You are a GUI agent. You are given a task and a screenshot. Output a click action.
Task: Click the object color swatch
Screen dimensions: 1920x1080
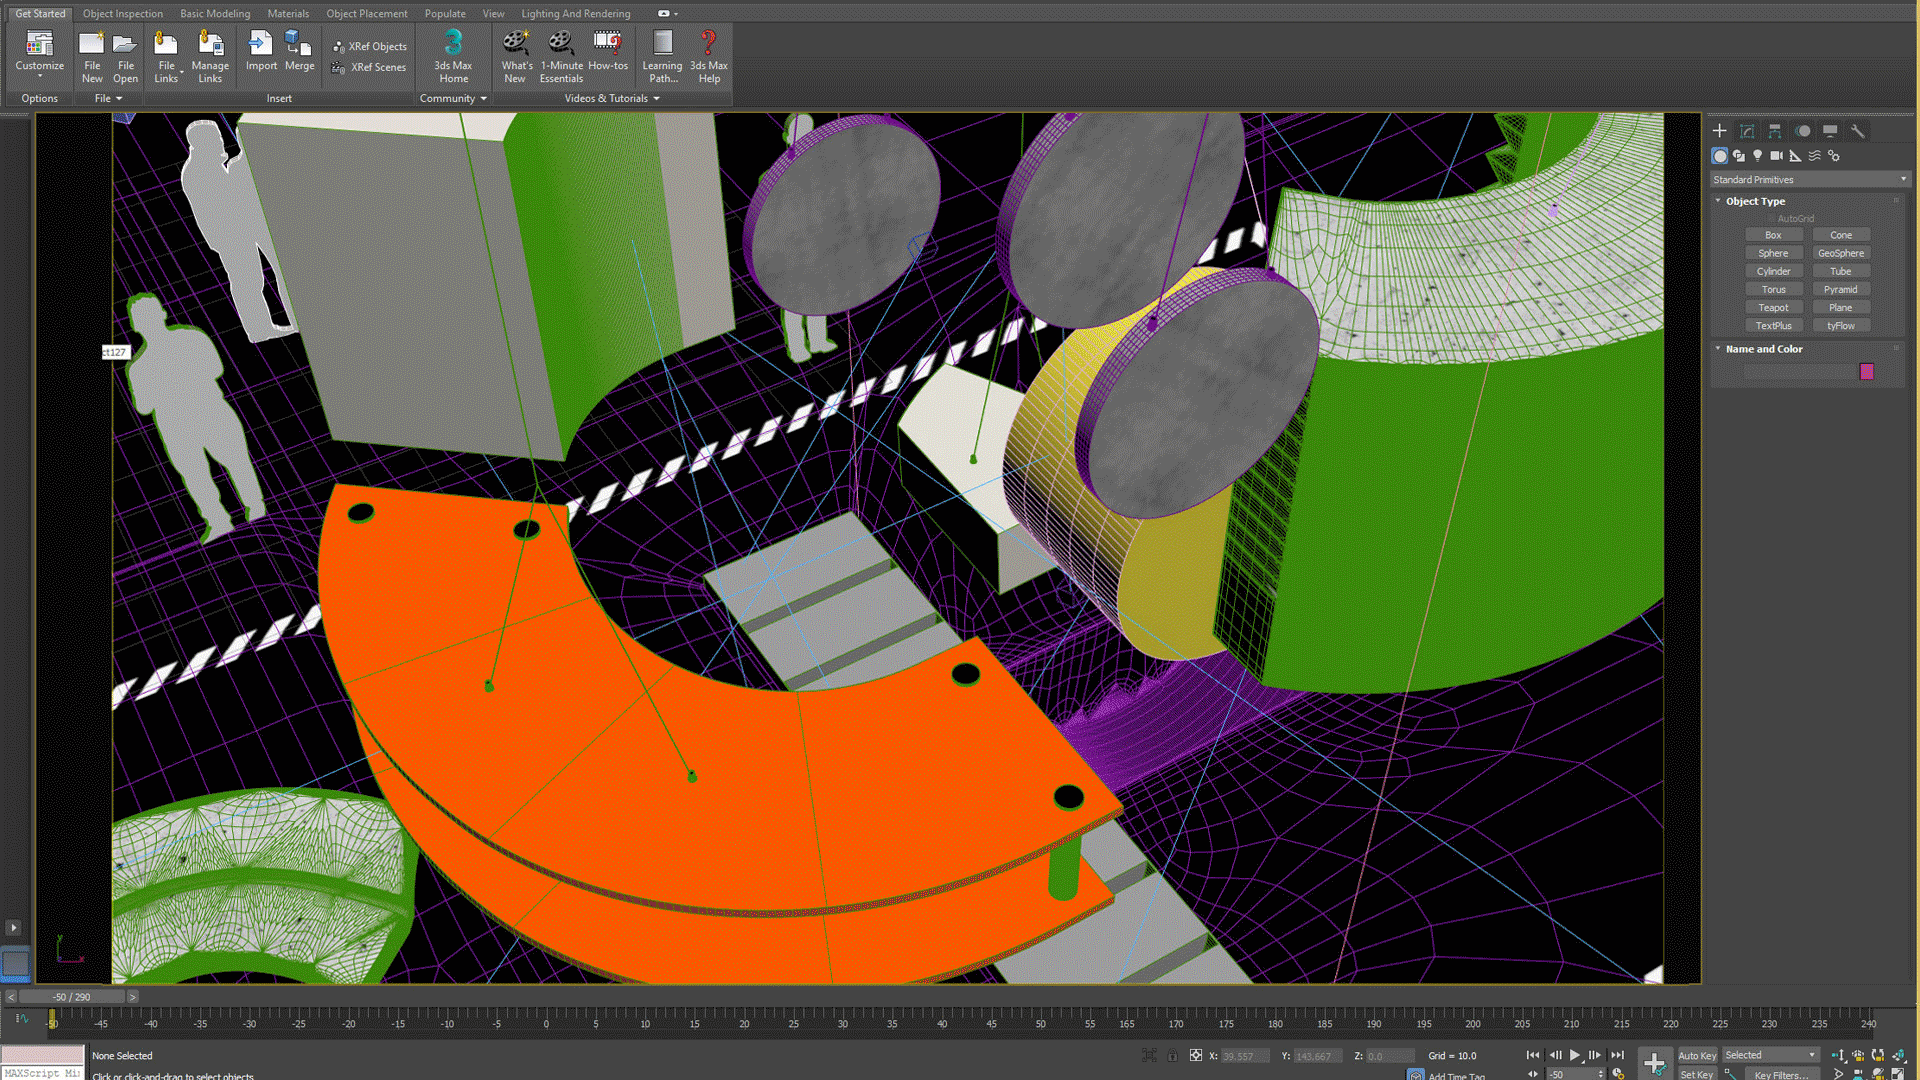click(1866, 372)
